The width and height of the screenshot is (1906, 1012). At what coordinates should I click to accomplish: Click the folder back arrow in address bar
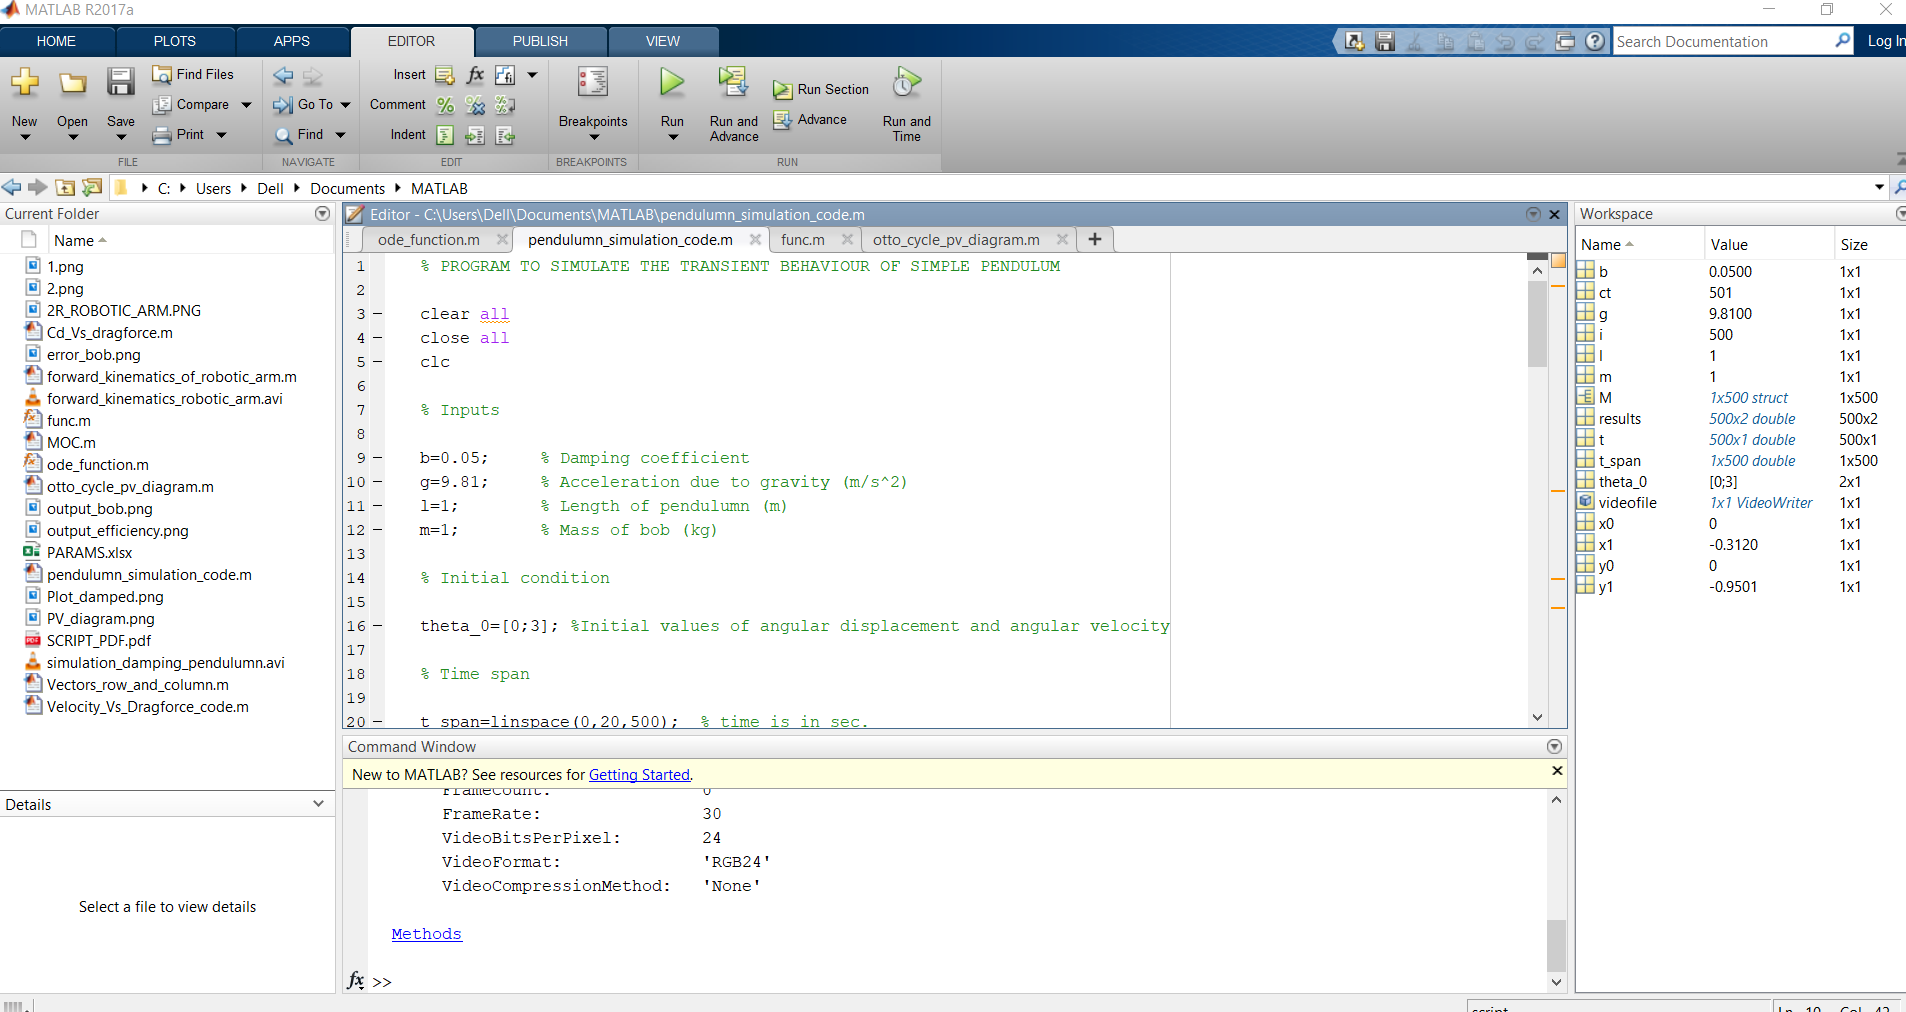pos(11,187)
